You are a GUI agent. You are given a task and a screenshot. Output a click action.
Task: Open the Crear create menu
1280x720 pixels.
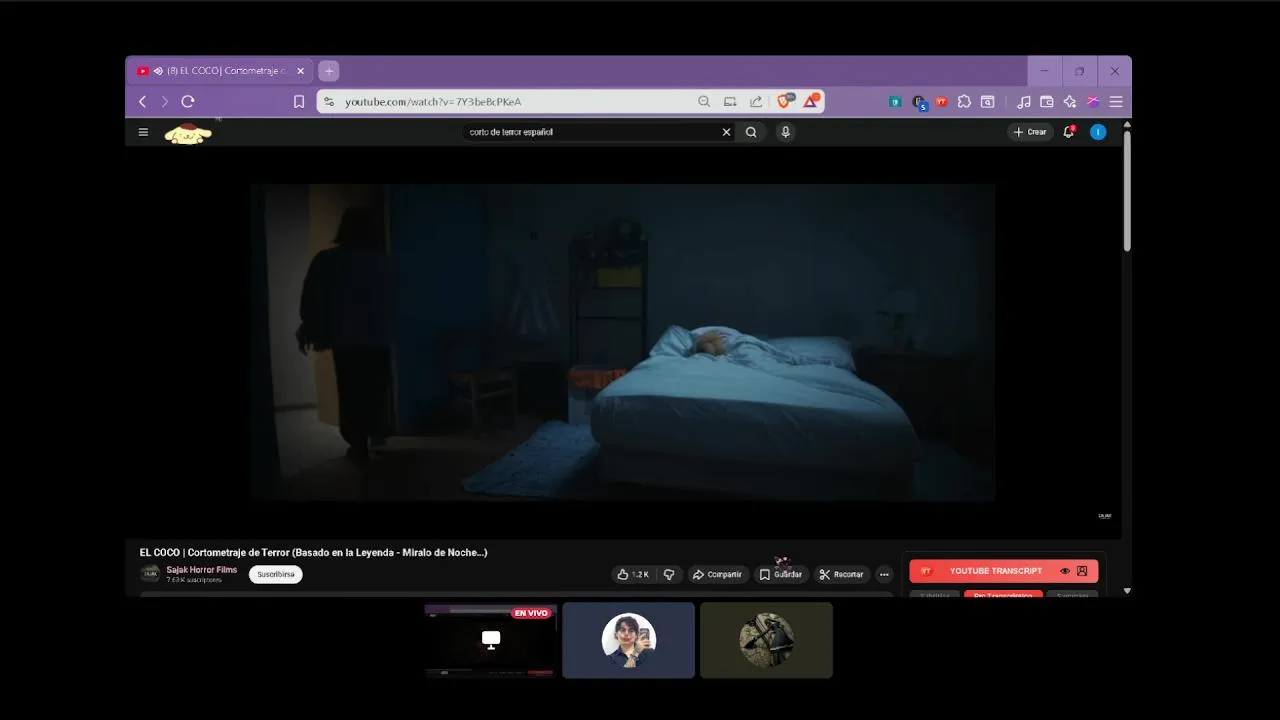point(1030,132)
